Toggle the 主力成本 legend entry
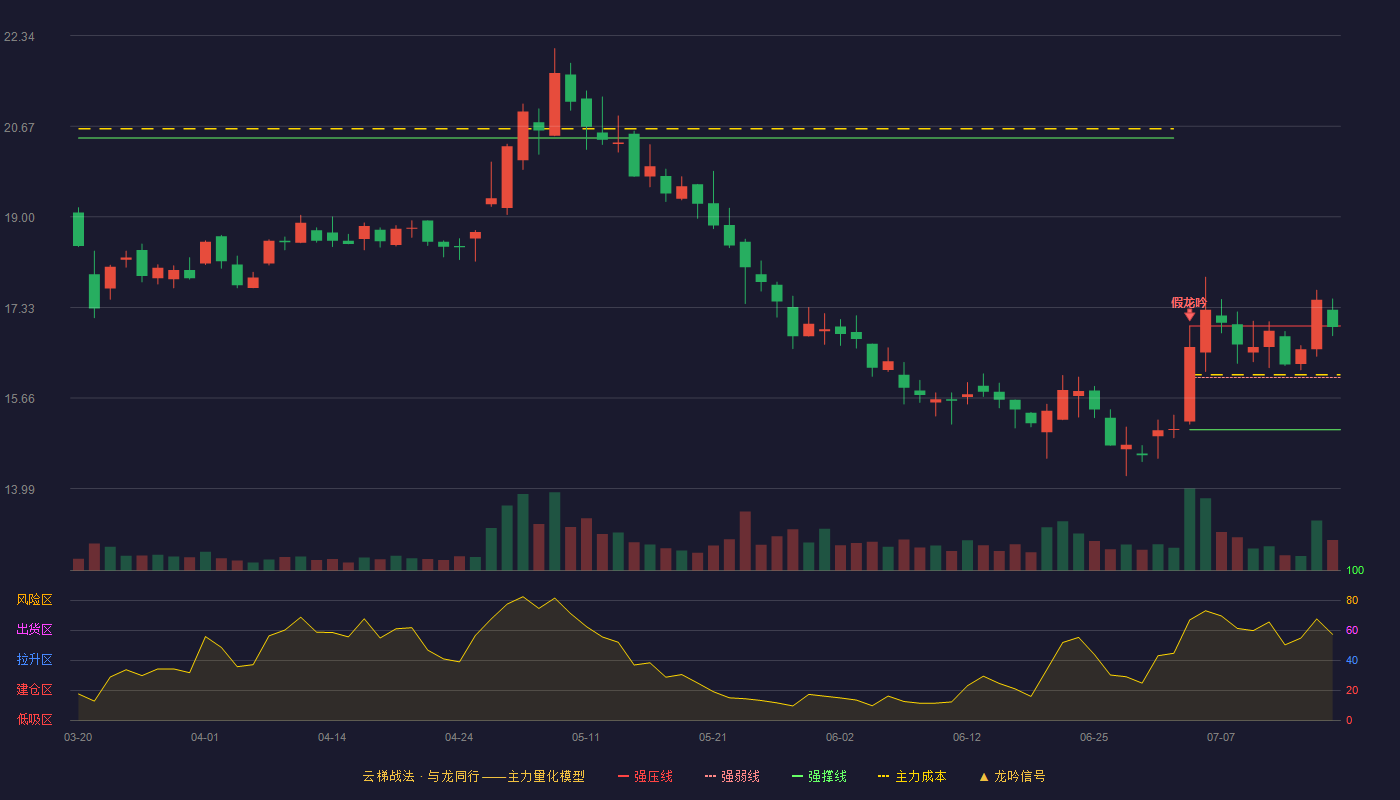Image resolution: width=1400 pixels, height=800 pixels. tap(911, 776)
